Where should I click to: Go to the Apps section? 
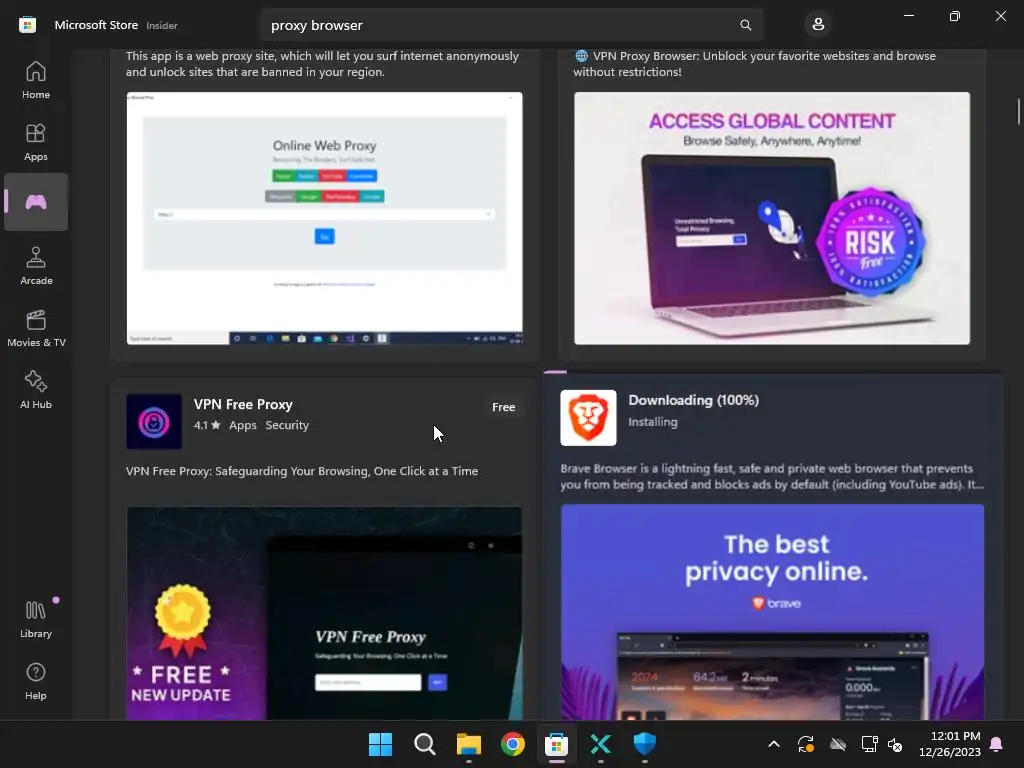[x=36, y=142]
